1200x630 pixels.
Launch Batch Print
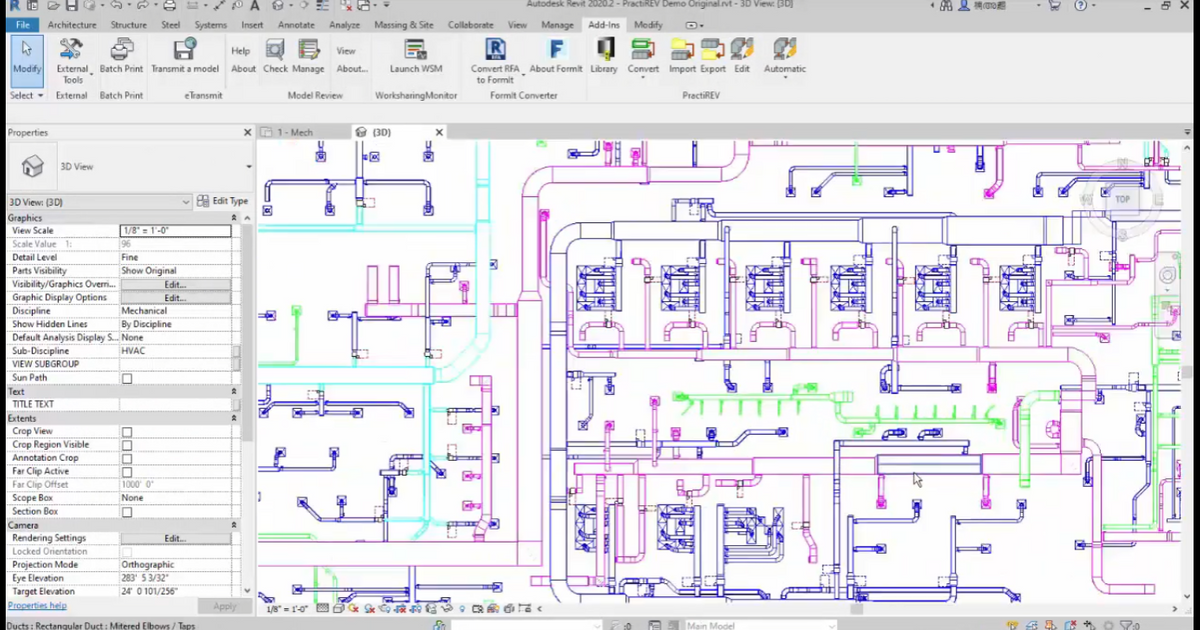(121, 56)
